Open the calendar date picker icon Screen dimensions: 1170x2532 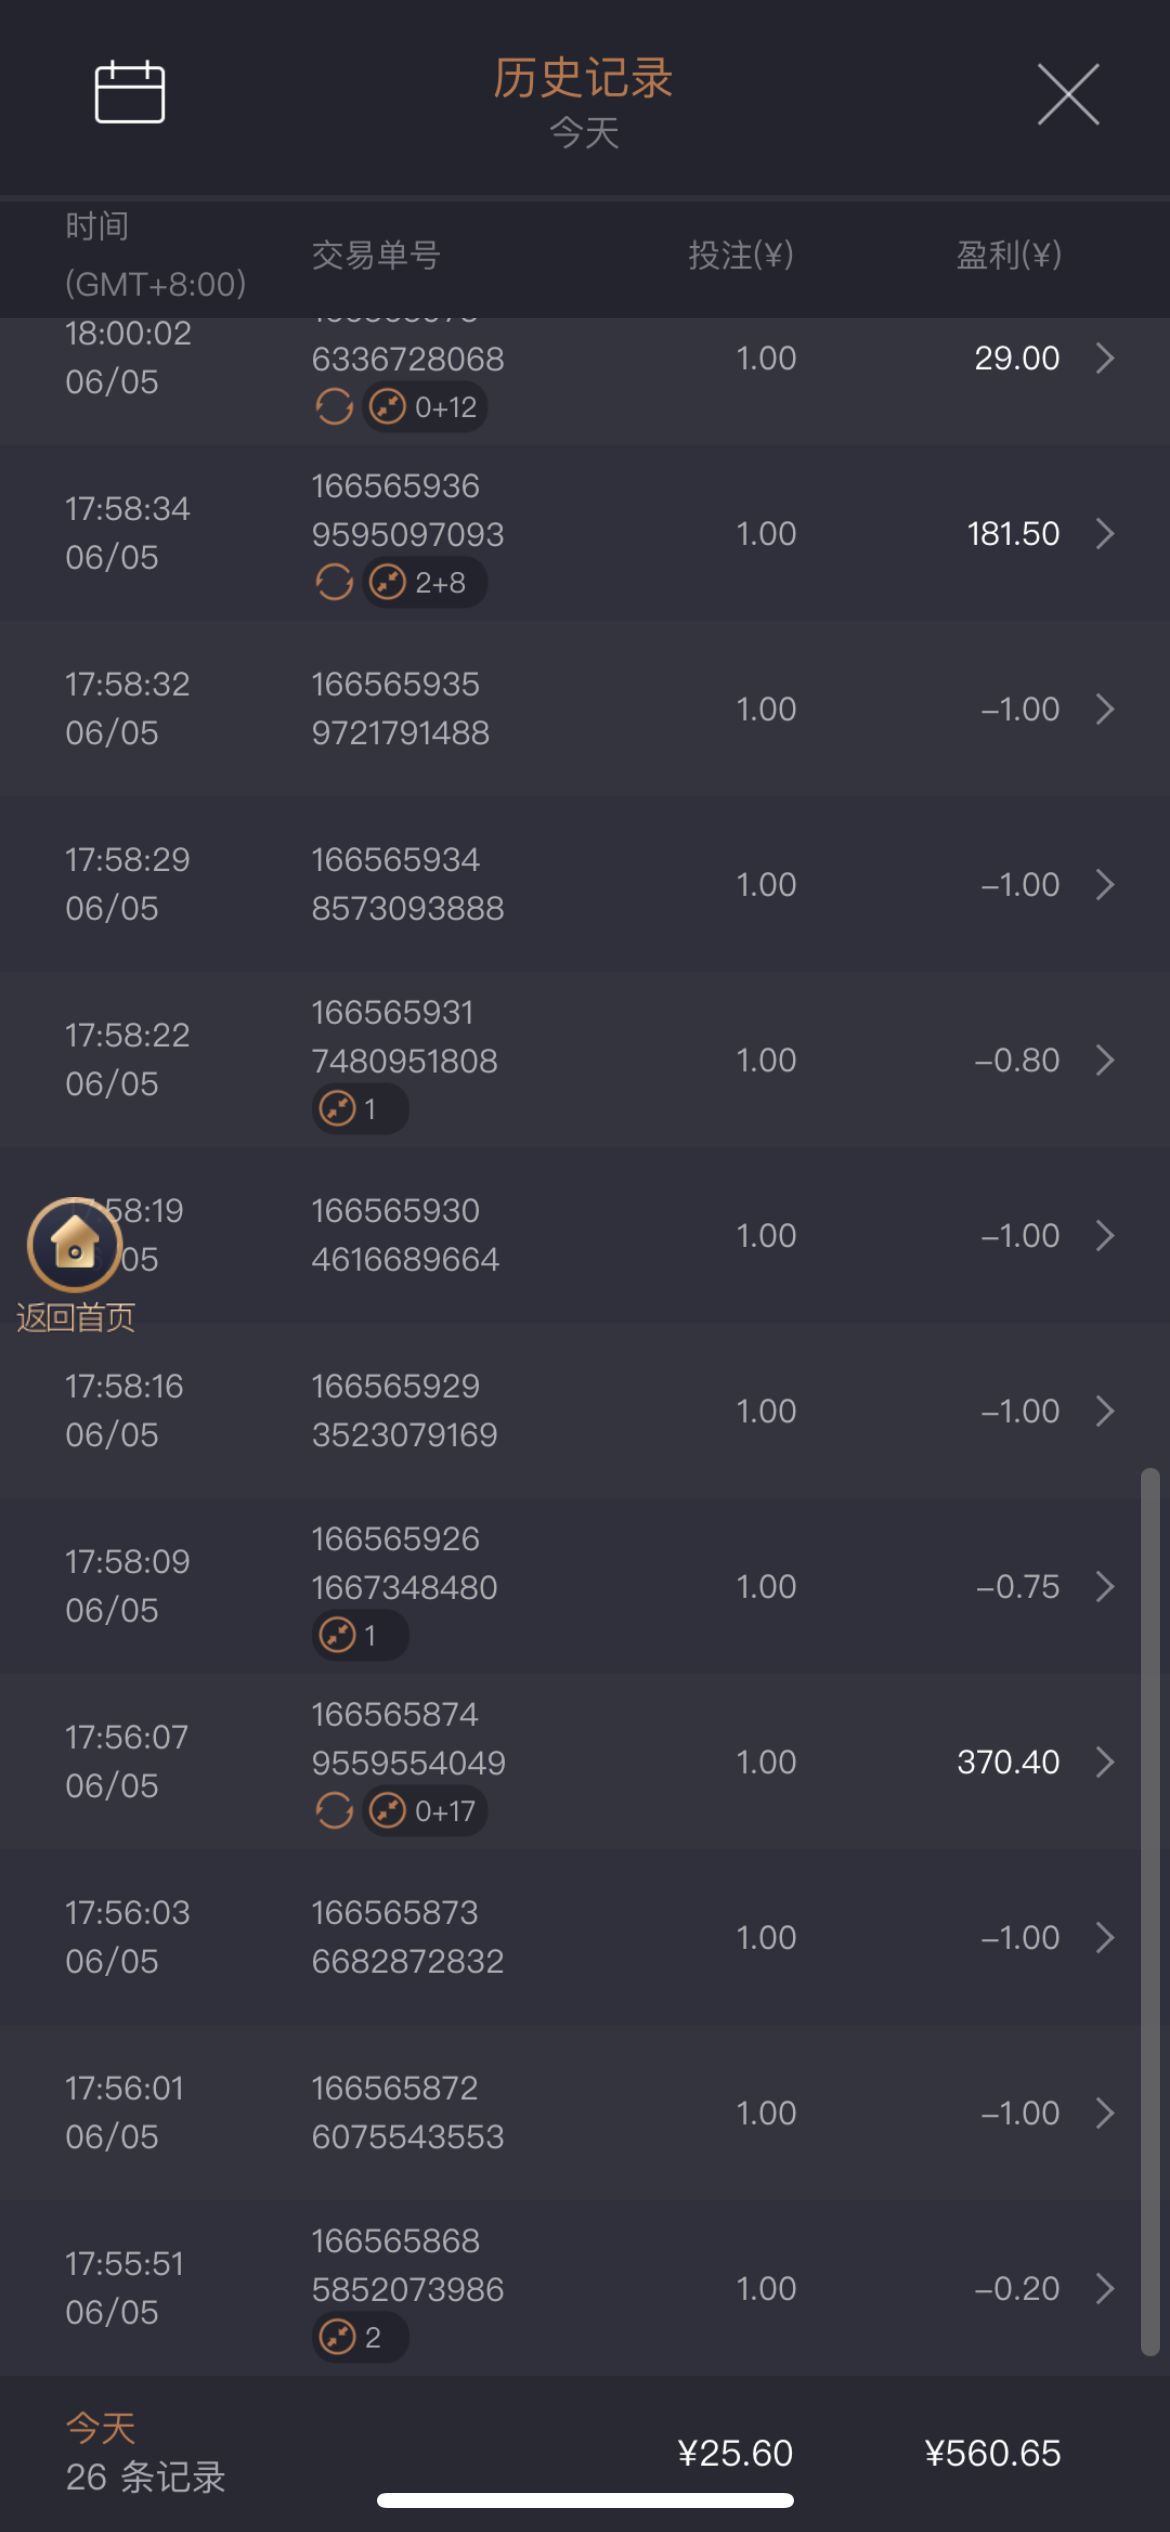click(129, 92)
